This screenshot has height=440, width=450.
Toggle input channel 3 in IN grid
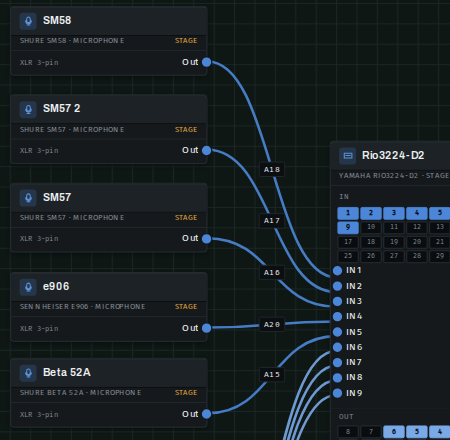point(394,213)
